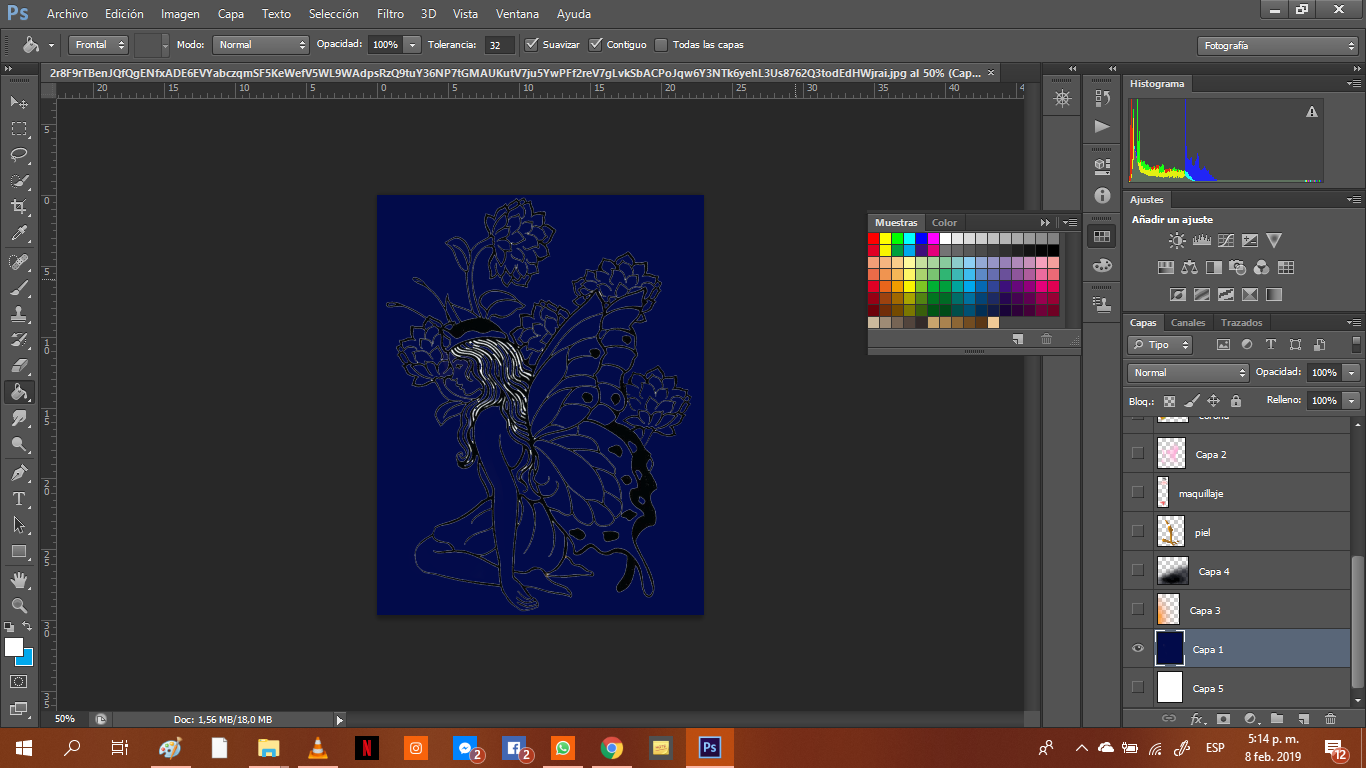Click the 50% zoom field in status bar

[66, 719]
